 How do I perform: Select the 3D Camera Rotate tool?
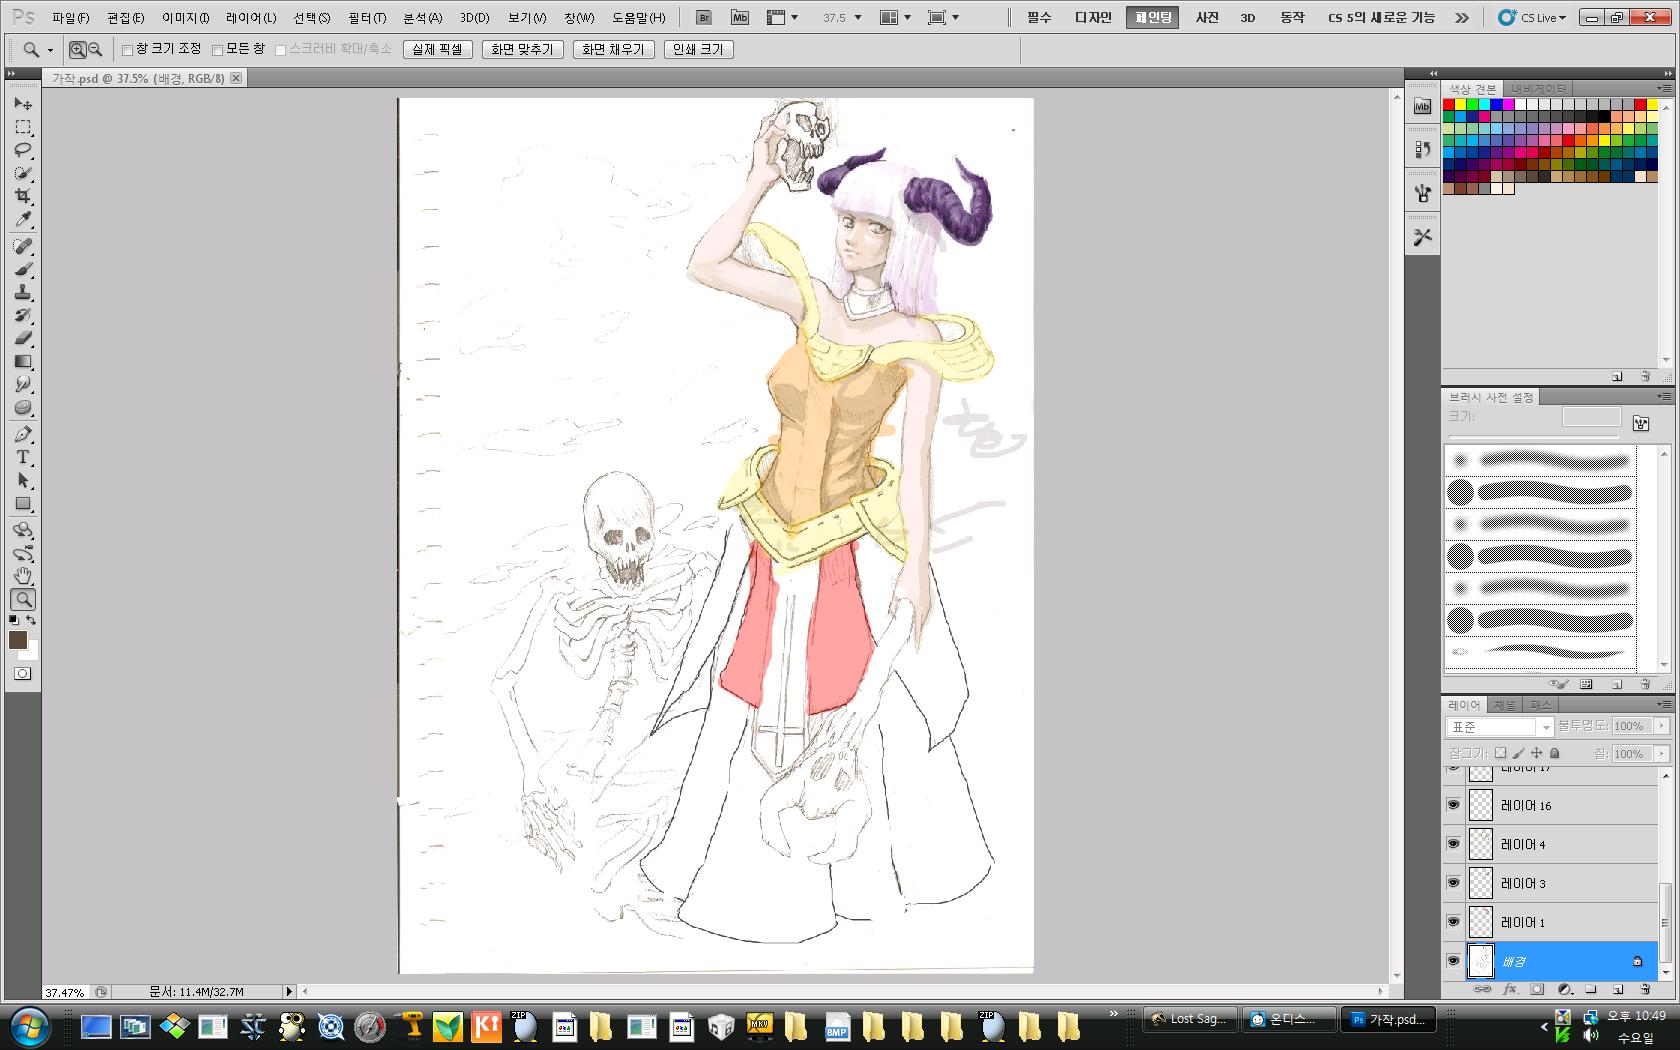tap(23, 553)
